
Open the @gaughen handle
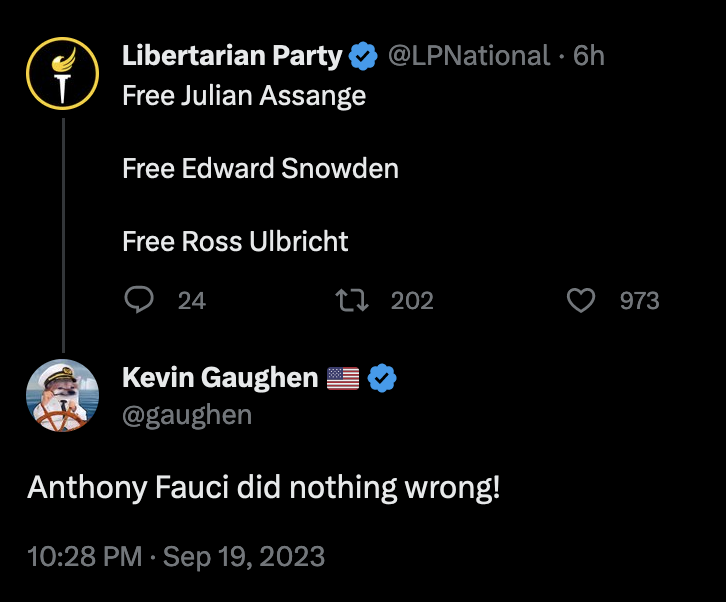(187, 414)
